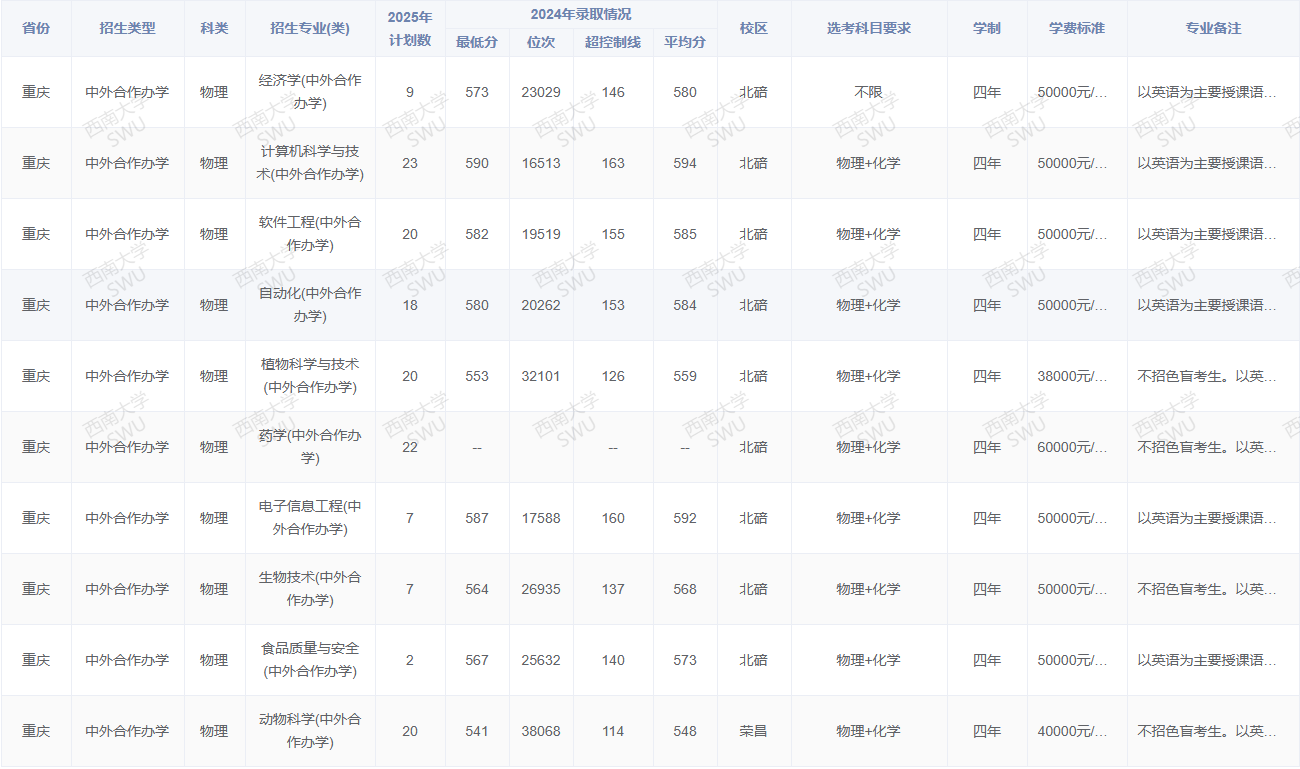Click the 科类 column header
This screenshot has height=769, width=1300.
pyautogui.click(x=214, y=28)
